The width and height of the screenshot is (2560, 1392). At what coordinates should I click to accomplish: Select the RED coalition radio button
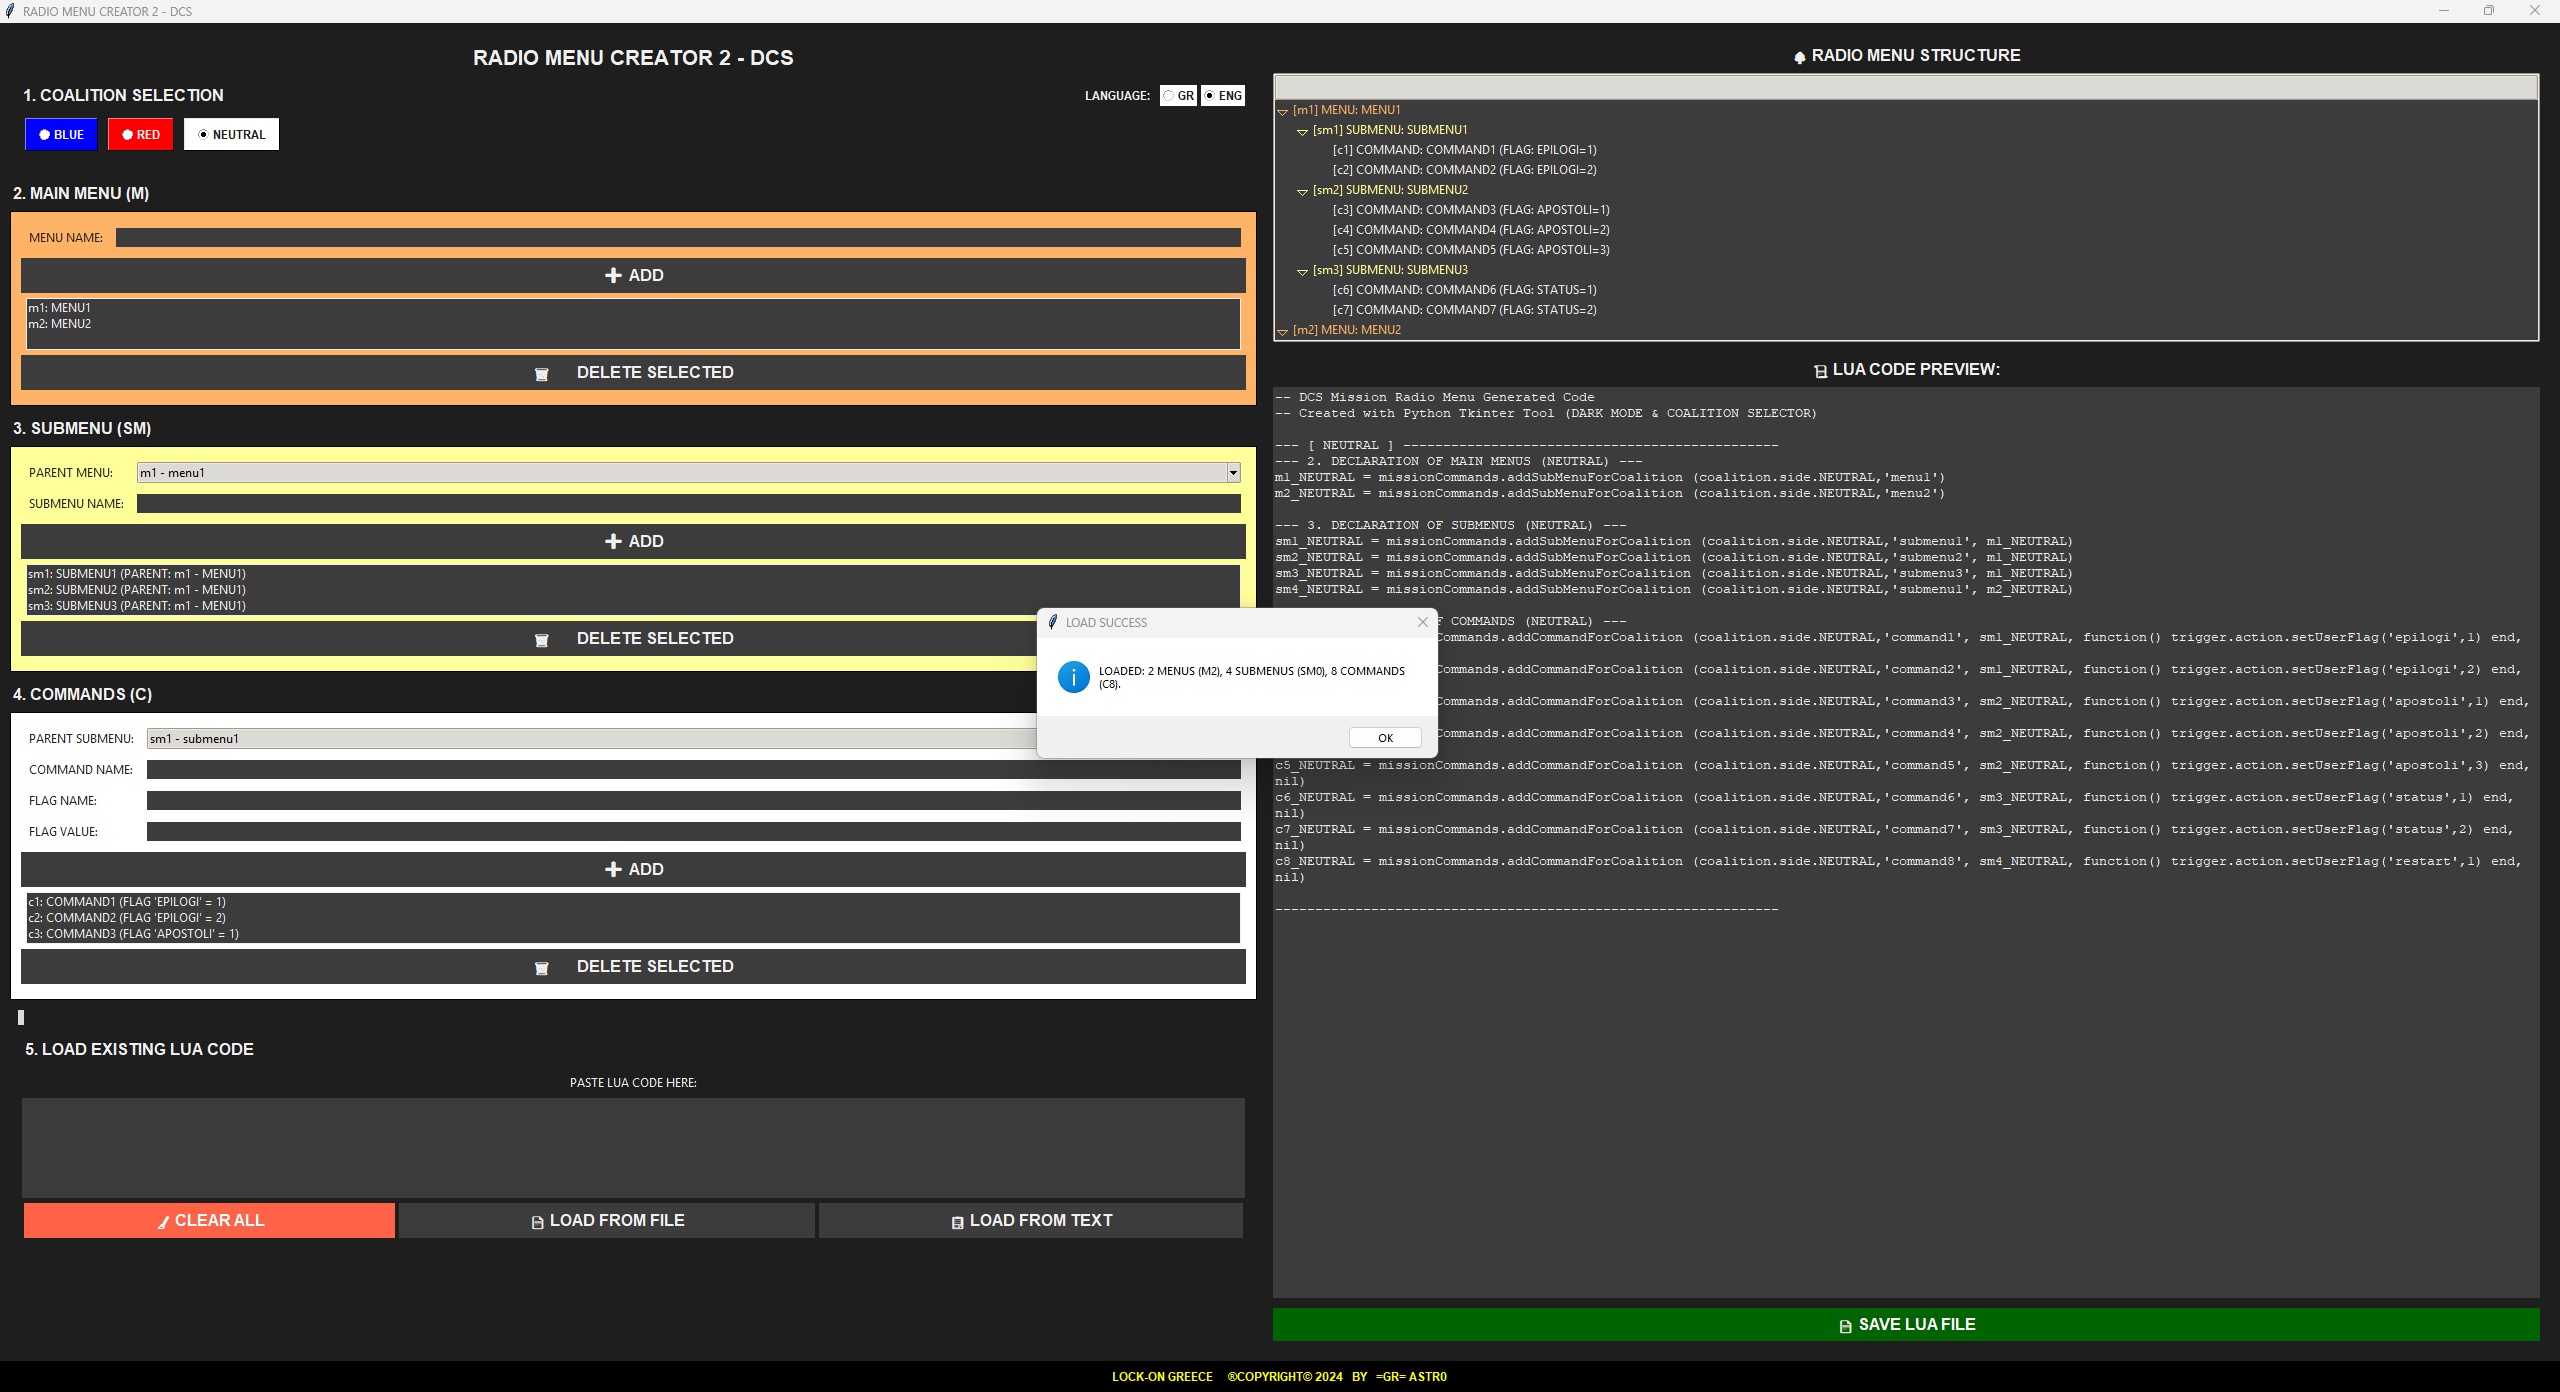pyautogui.click(x=128, y=135)
